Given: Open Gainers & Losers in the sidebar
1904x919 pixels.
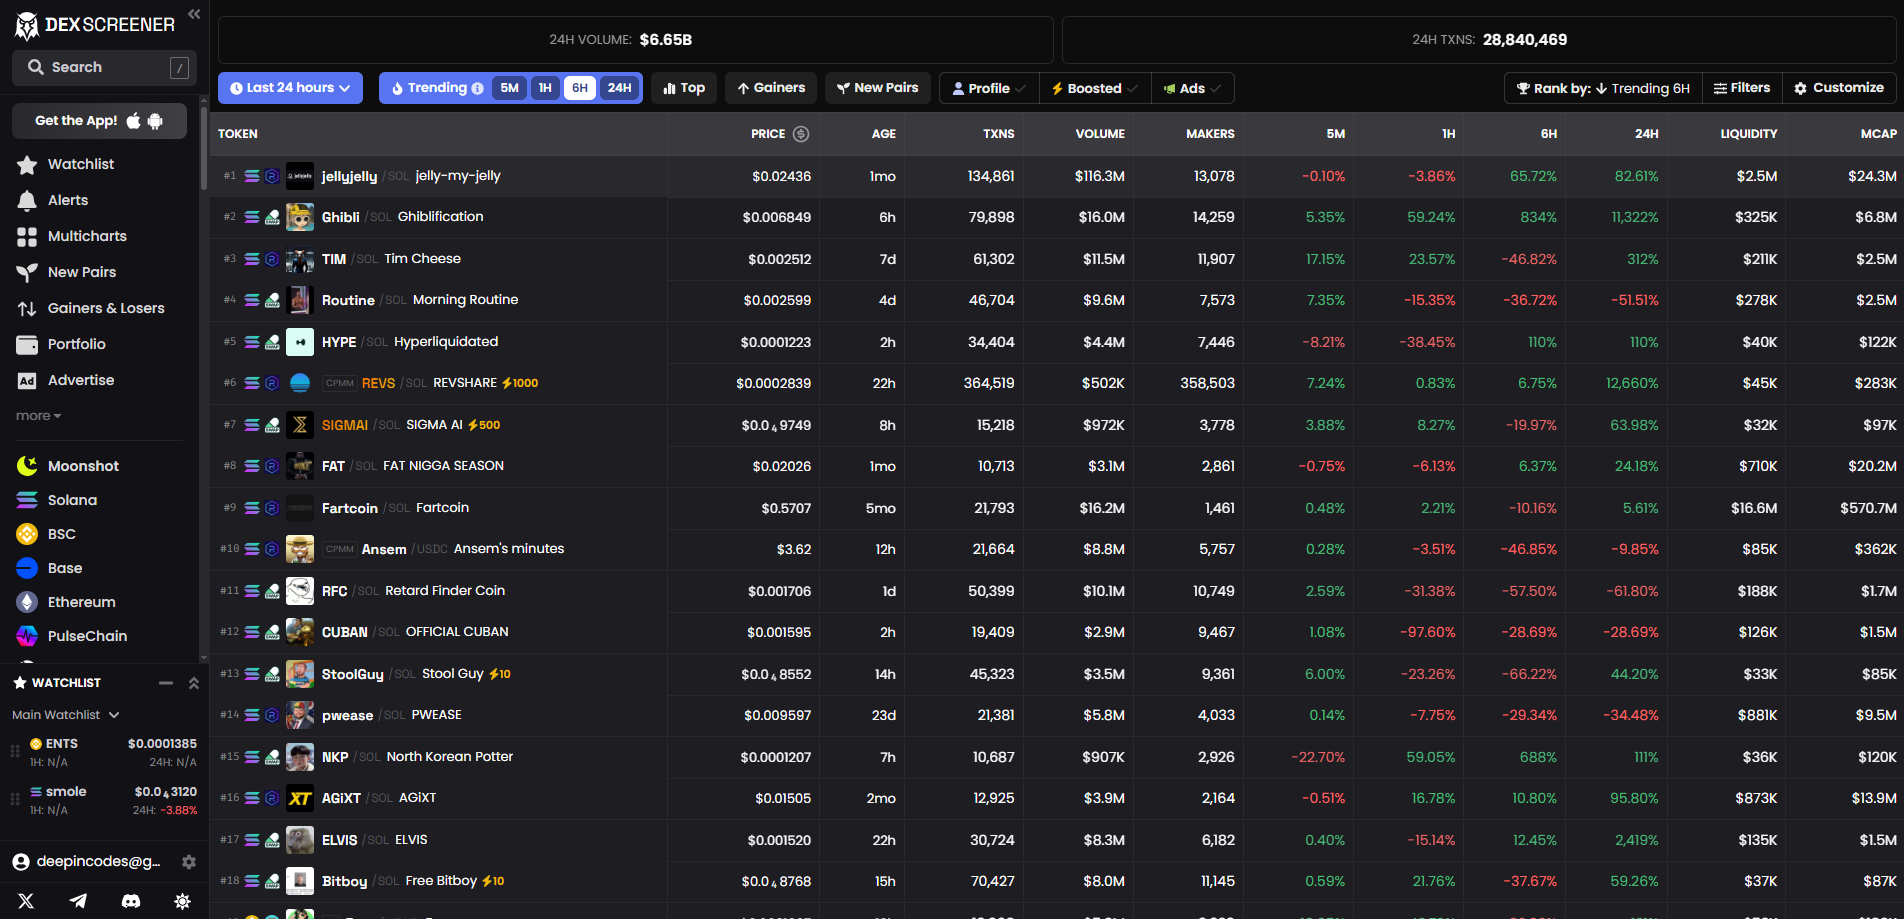Looking at the screenshot, I should [106, 308].
